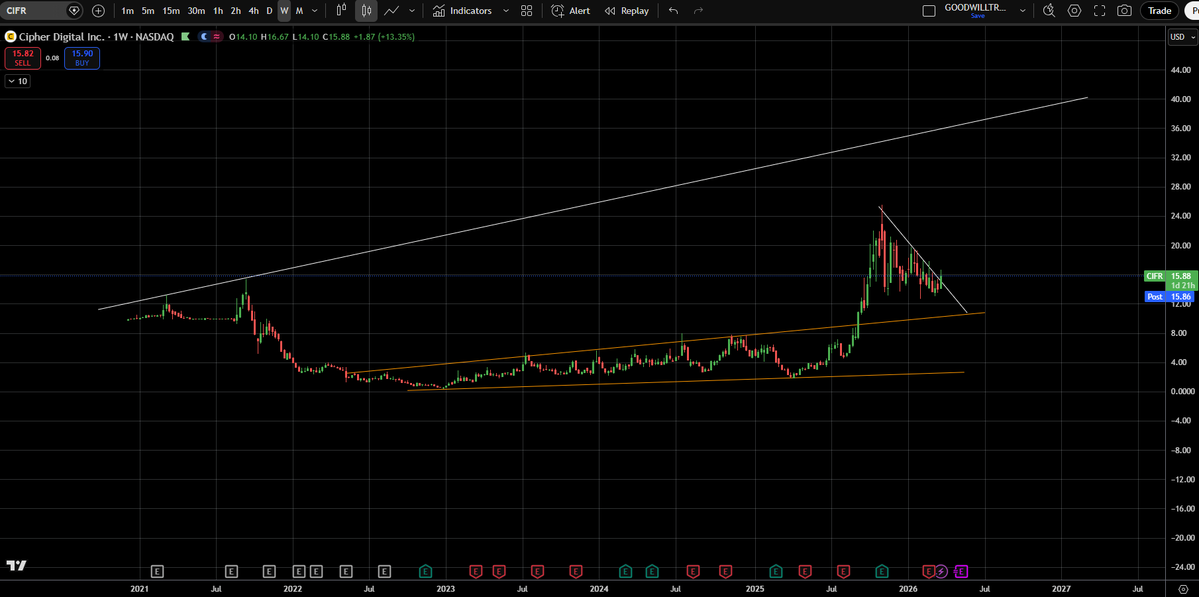Click the diamond icon inside symbol search
The image size is (1199, 597).
point(73,11)
